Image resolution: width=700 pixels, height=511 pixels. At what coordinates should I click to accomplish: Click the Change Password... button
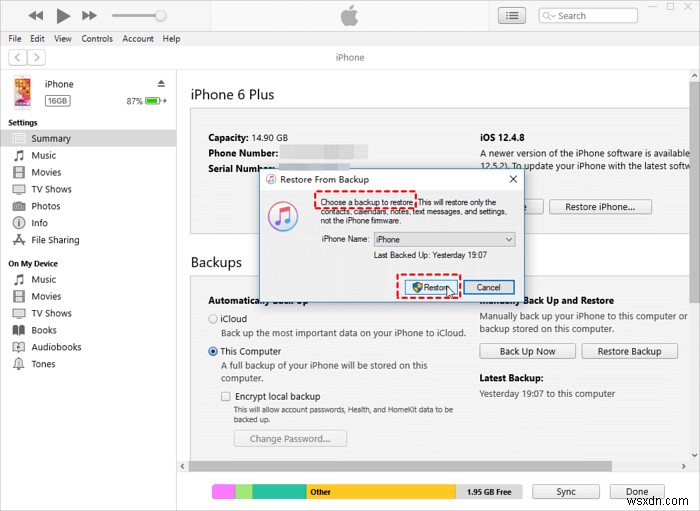point(290,439)
